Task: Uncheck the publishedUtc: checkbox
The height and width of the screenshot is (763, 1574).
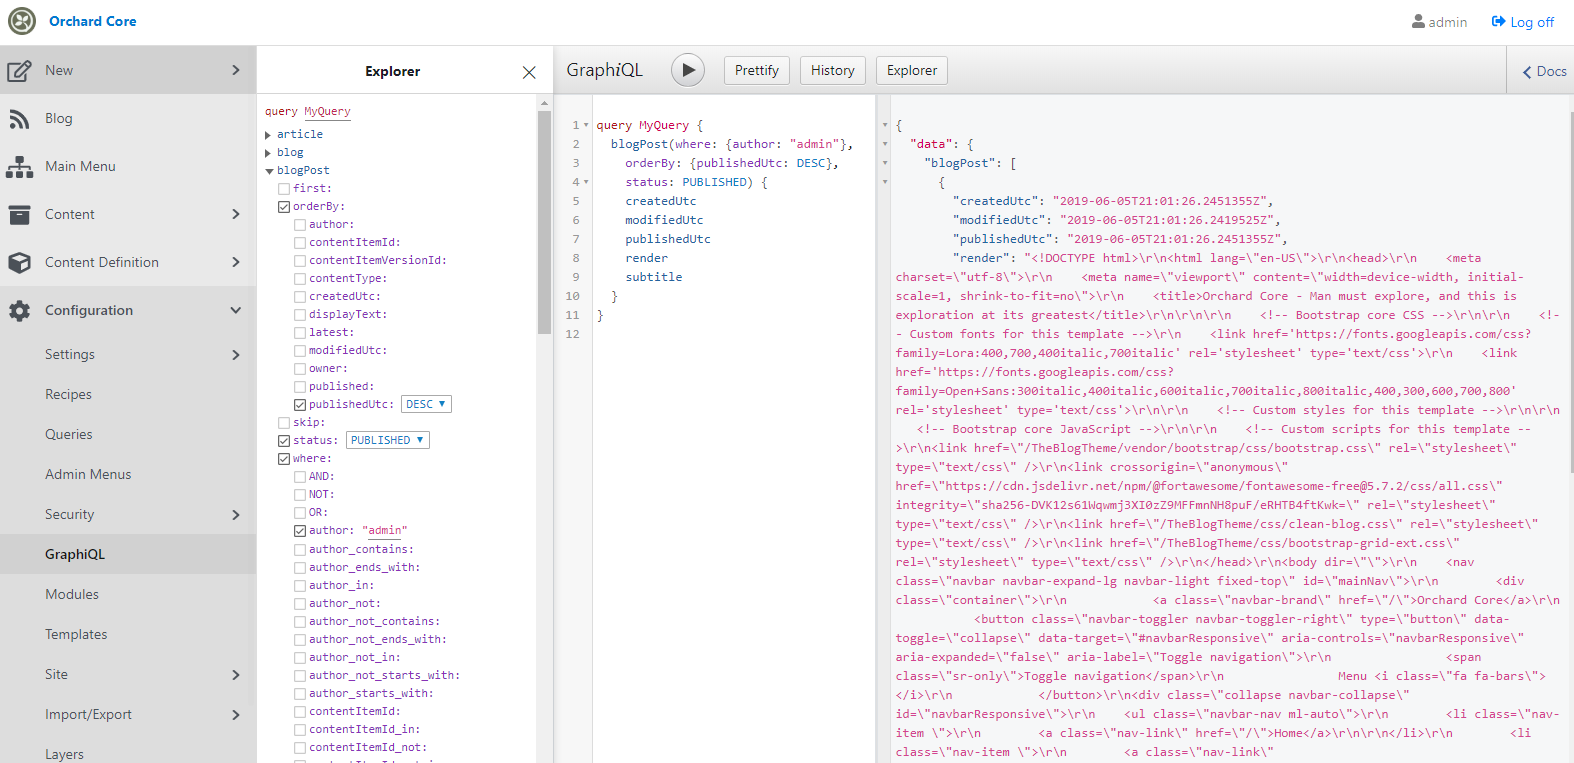Action: pyautogui.click(x=300, y=404)
